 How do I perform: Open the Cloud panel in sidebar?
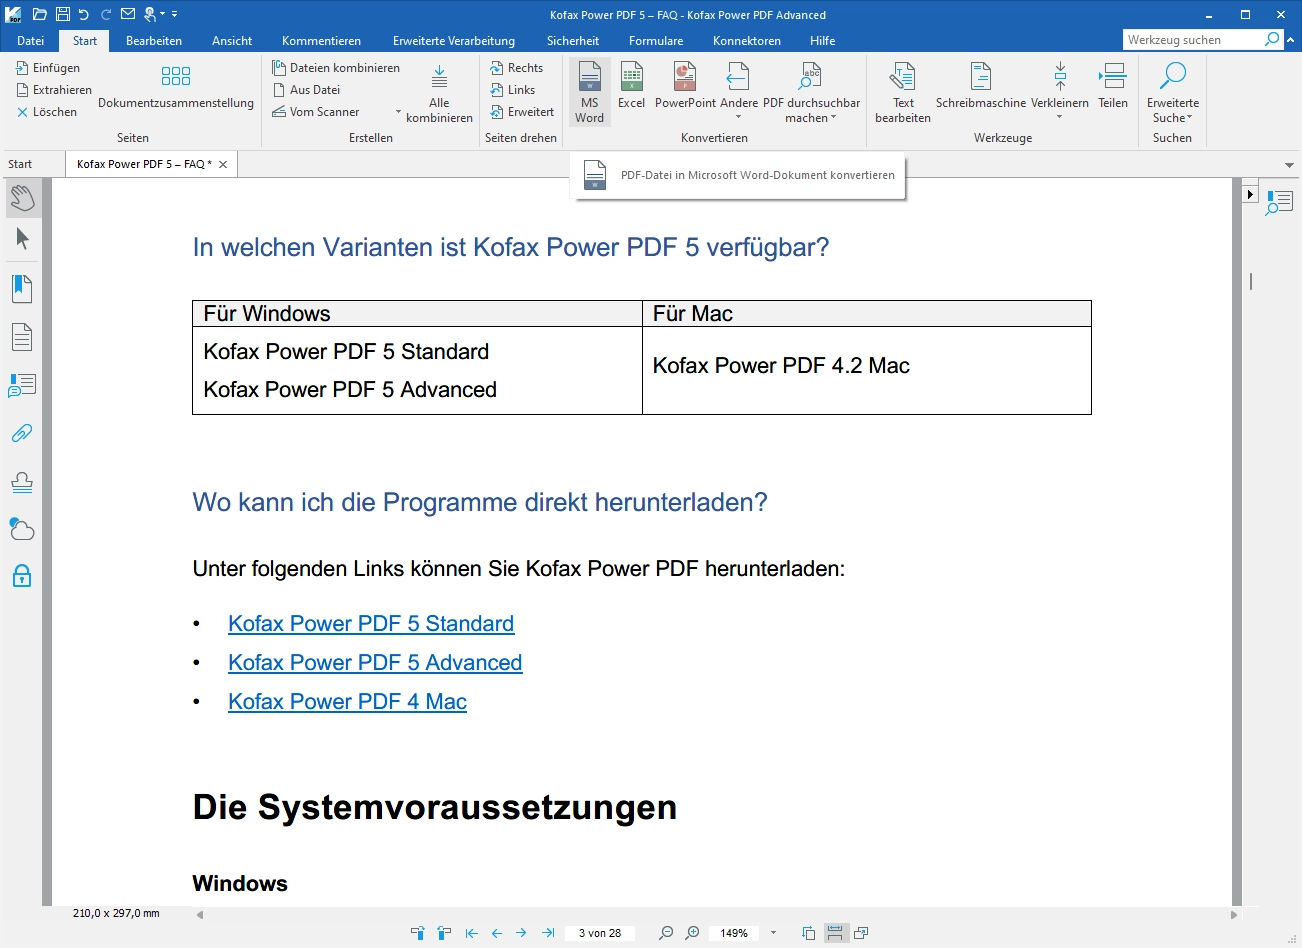point(22,529)
